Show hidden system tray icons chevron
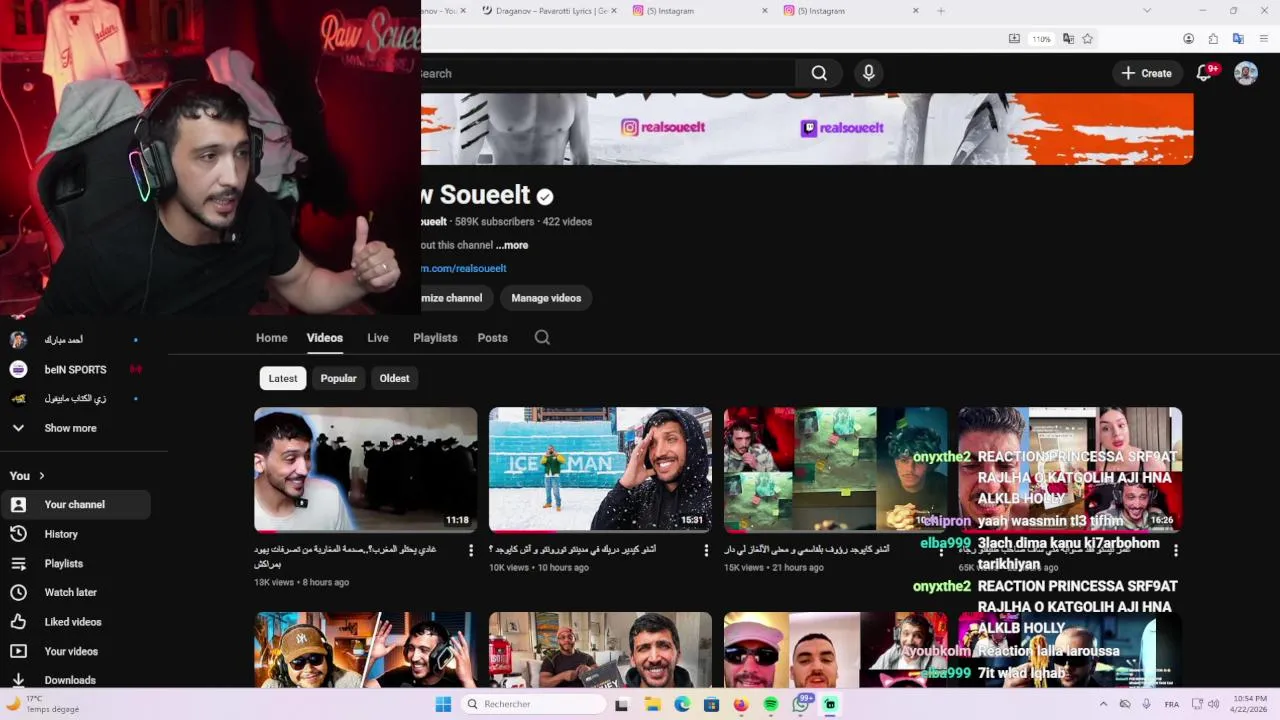 [1103, 704]
